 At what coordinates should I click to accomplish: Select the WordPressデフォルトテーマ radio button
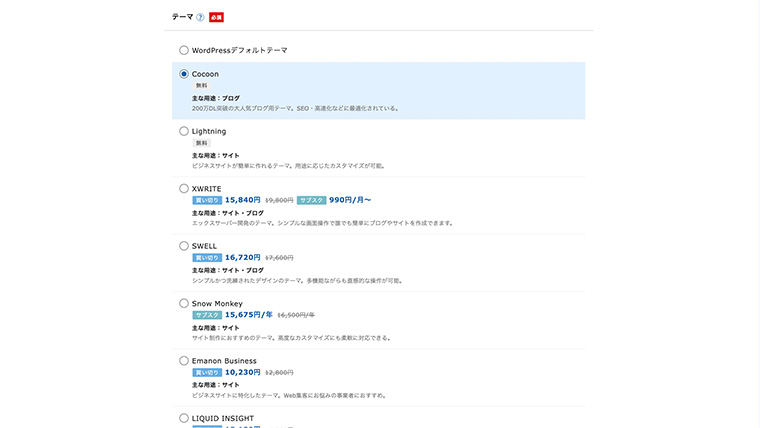coord(184,50)
